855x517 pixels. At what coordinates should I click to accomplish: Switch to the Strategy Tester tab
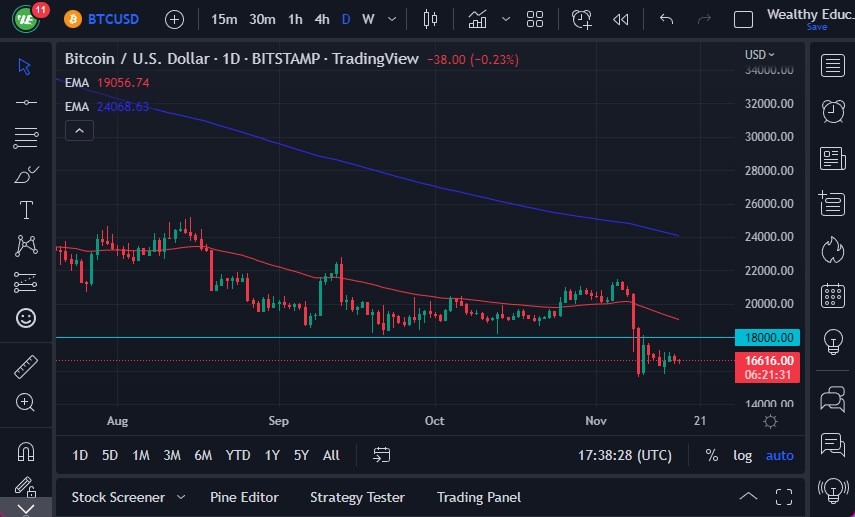point(357,497)
